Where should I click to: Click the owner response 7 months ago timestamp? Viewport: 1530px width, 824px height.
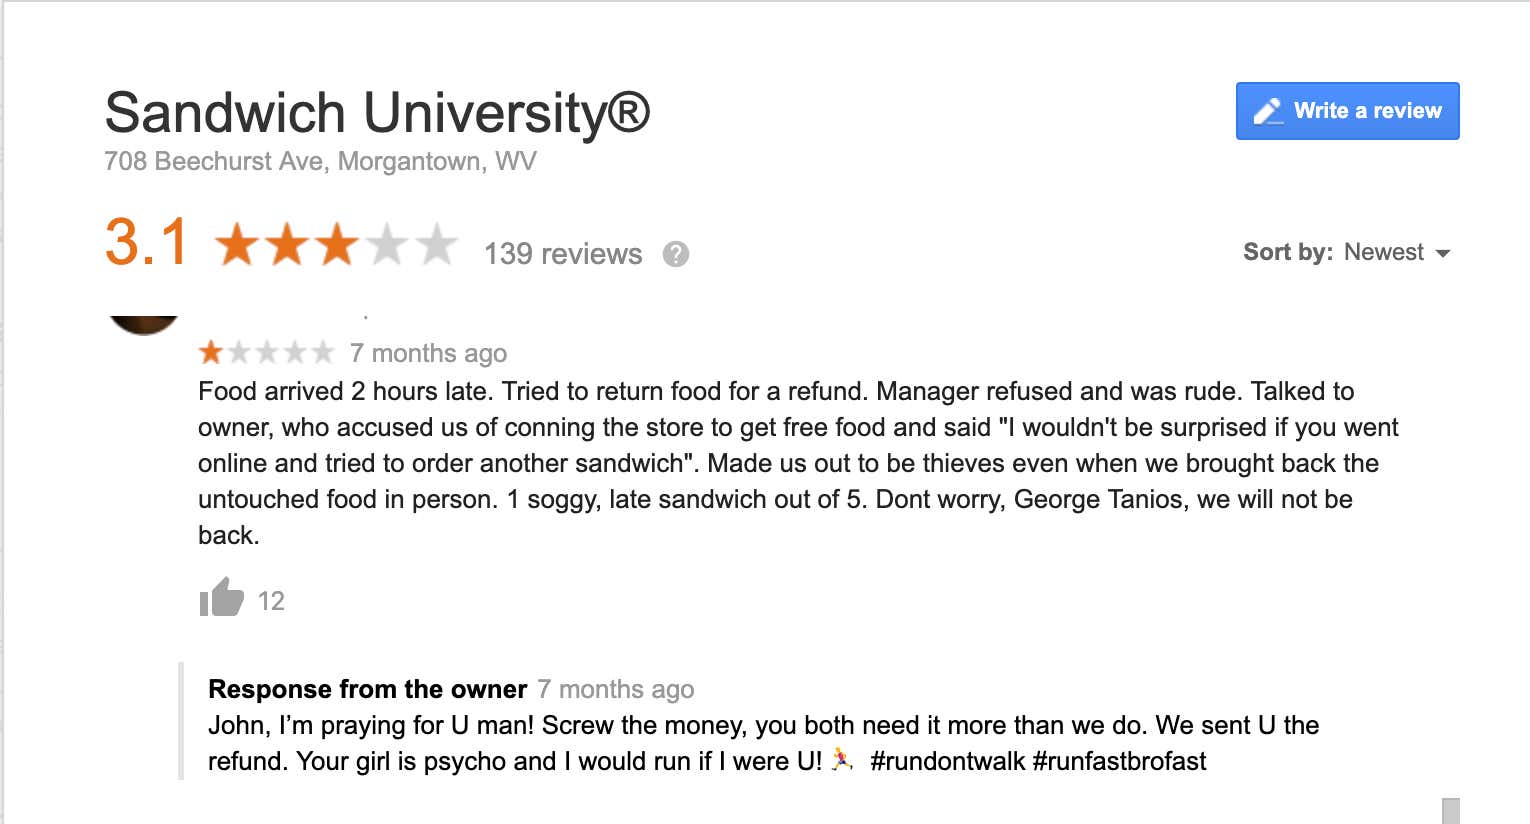point(616,689)
